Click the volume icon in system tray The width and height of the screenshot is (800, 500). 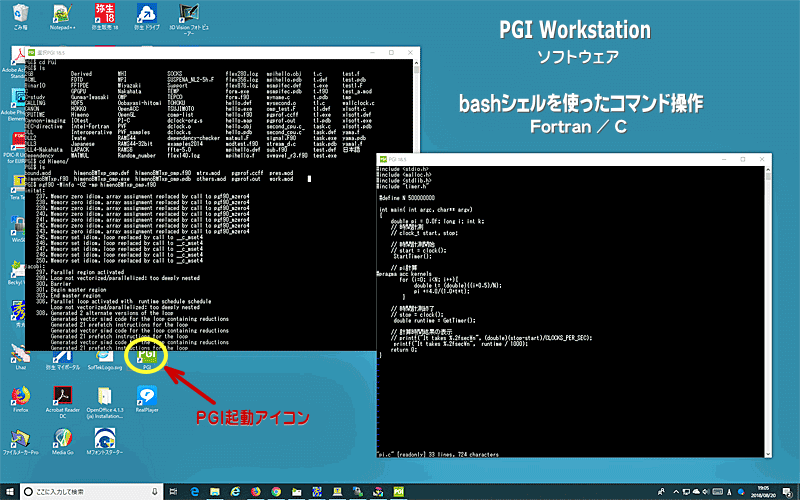(x=707, y=492)
